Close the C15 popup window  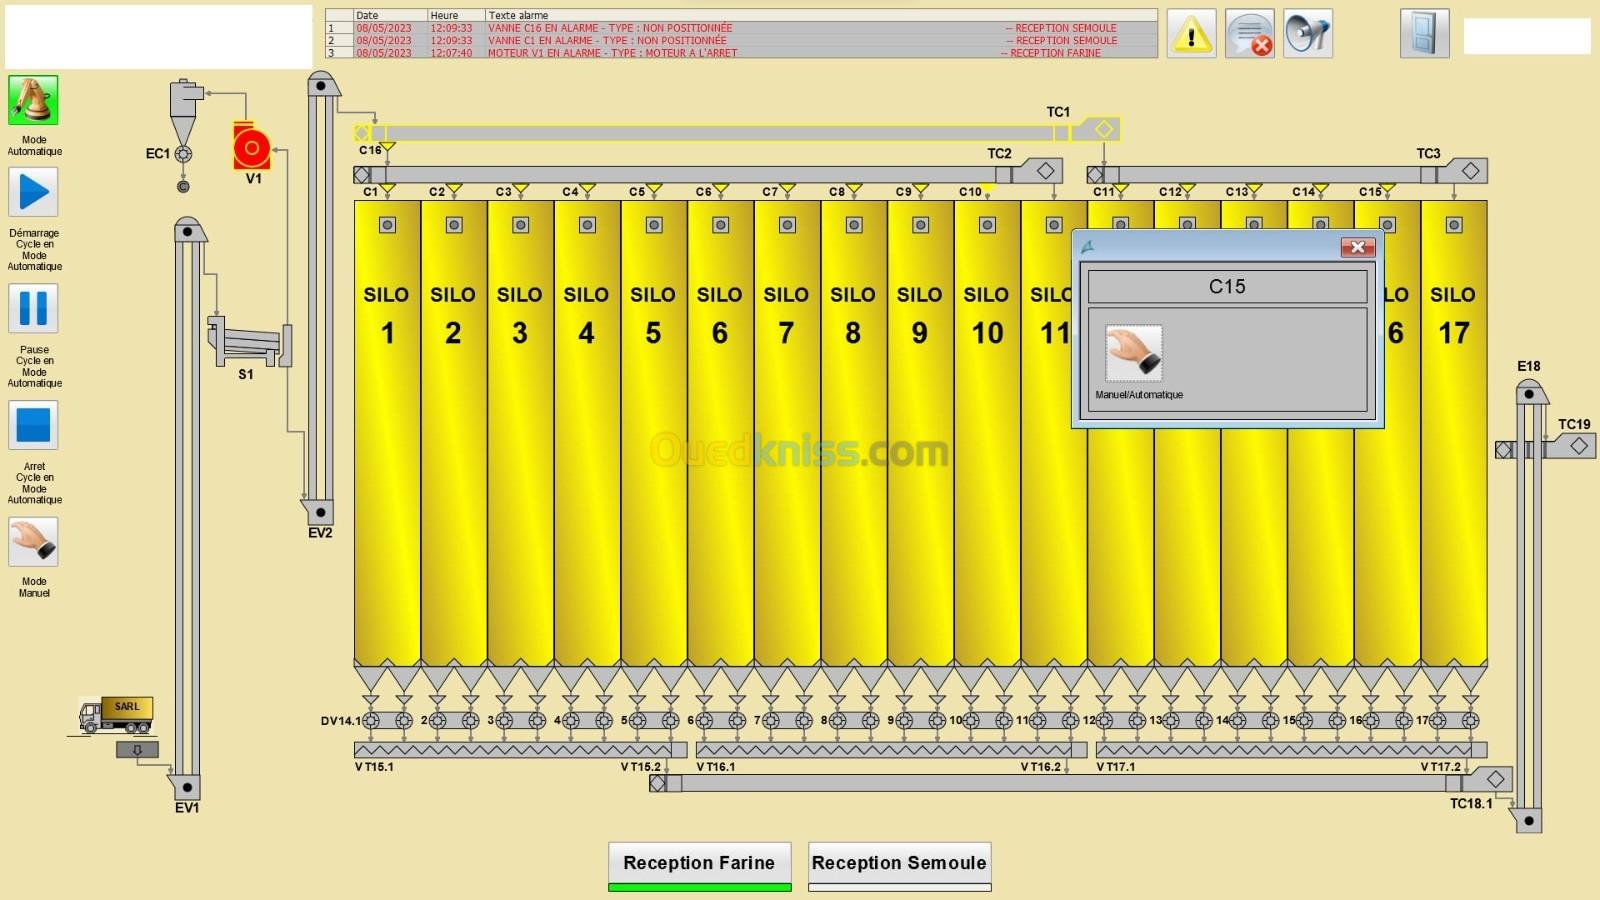tap(1357, 247)
